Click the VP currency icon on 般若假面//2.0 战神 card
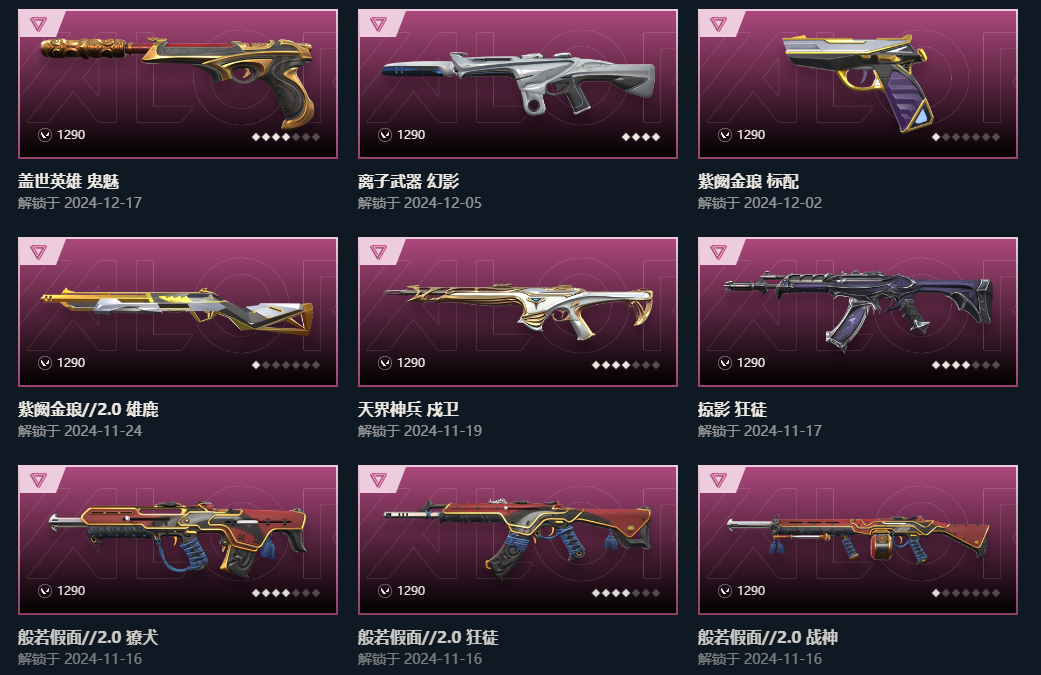Screen dimensions: 1041x675 (x=725, y=591)
